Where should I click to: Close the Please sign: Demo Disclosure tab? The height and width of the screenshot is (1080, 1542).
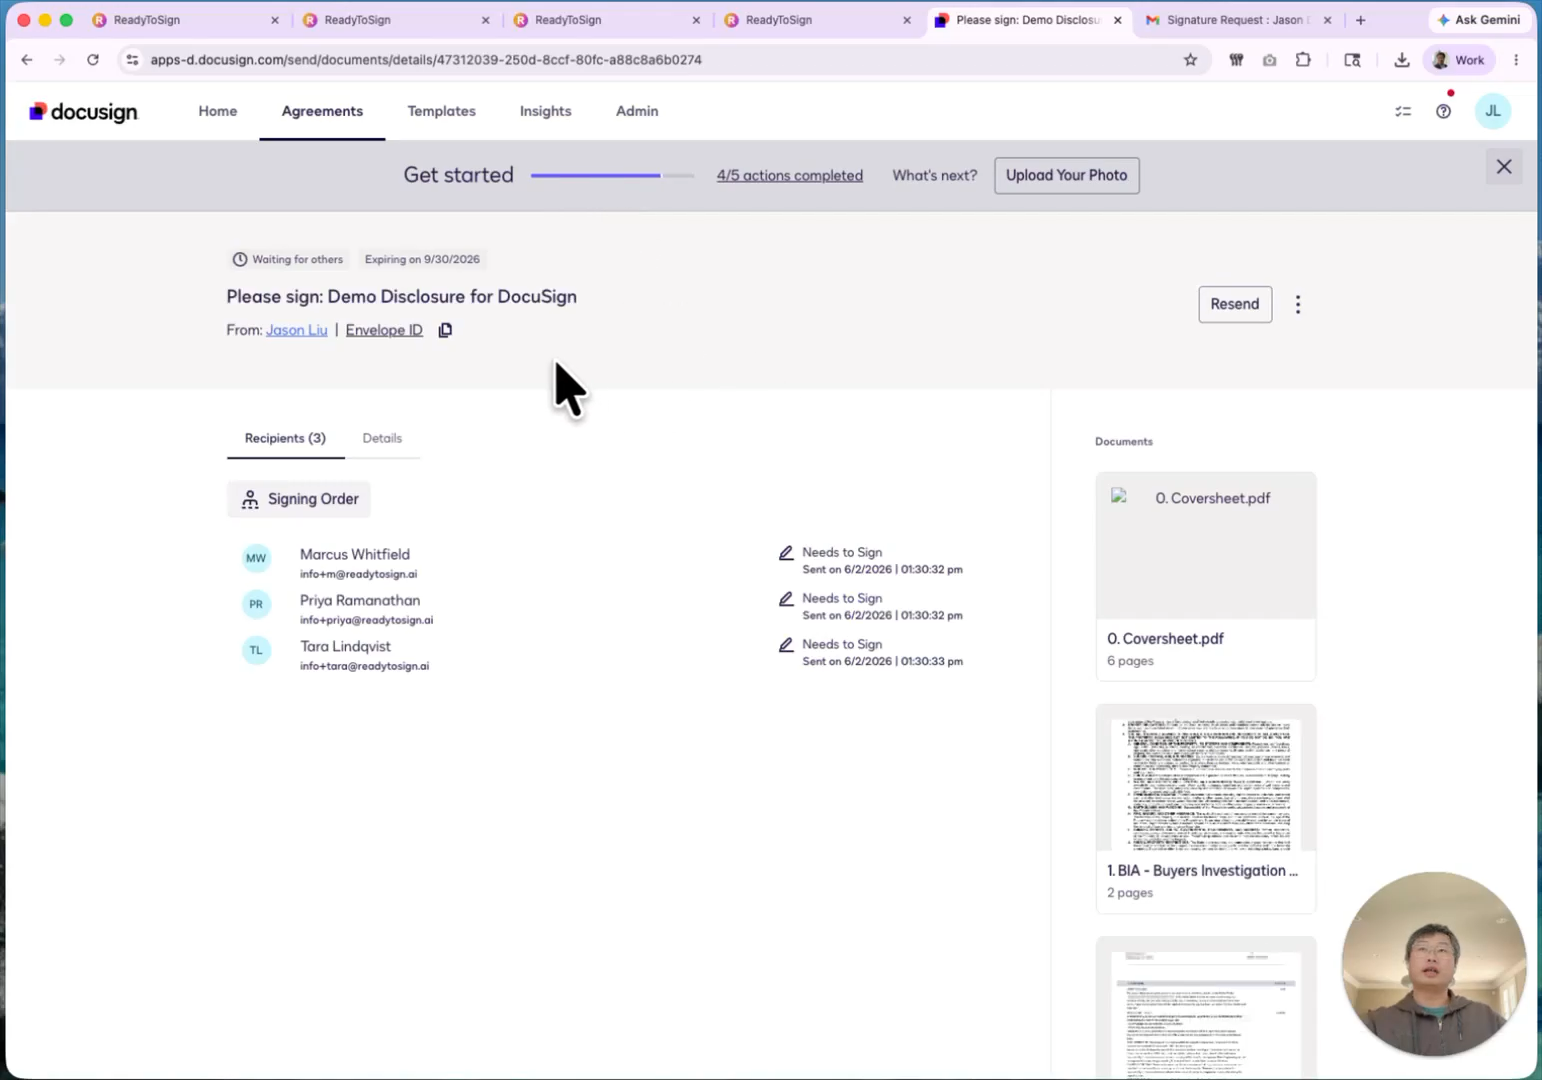click(x=1118, y=20)
